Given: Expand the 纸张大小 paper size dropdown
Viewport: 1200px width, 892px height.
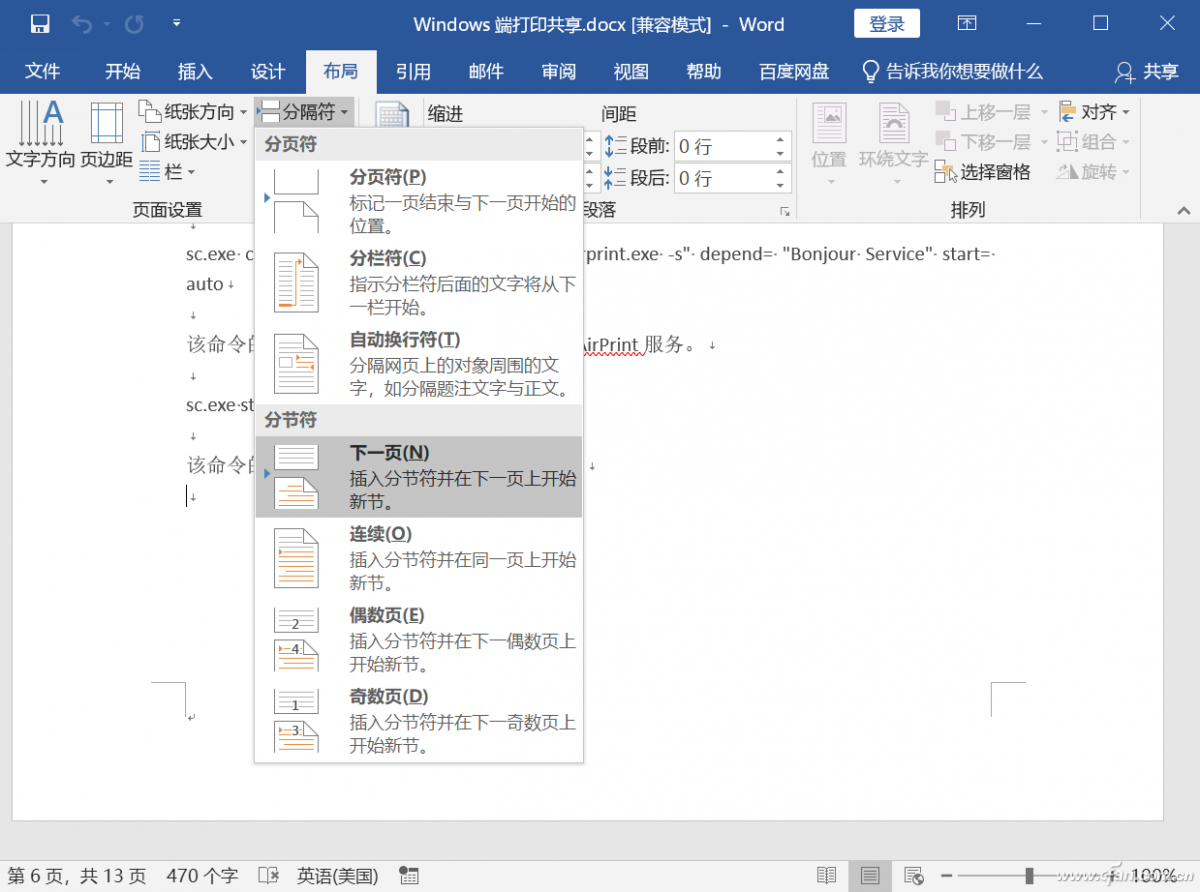Looking at the screenshot, I should point(193,142).
